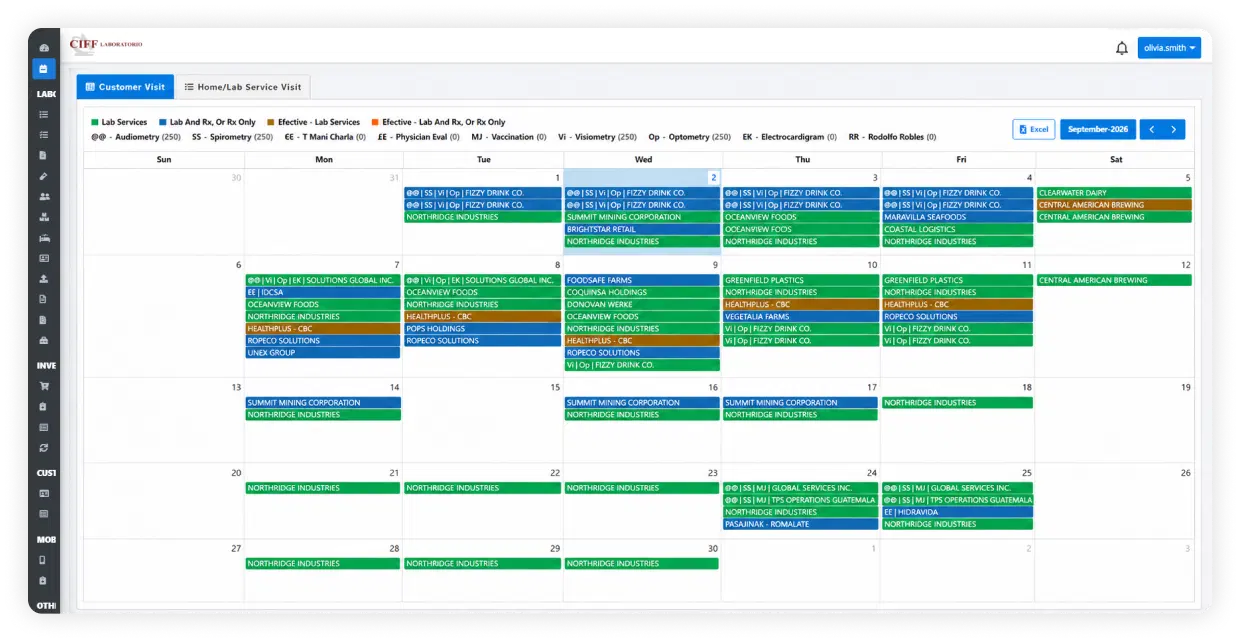Expand the LAB sidebar section header
The image size is (1241, 642).
(47, 94)
